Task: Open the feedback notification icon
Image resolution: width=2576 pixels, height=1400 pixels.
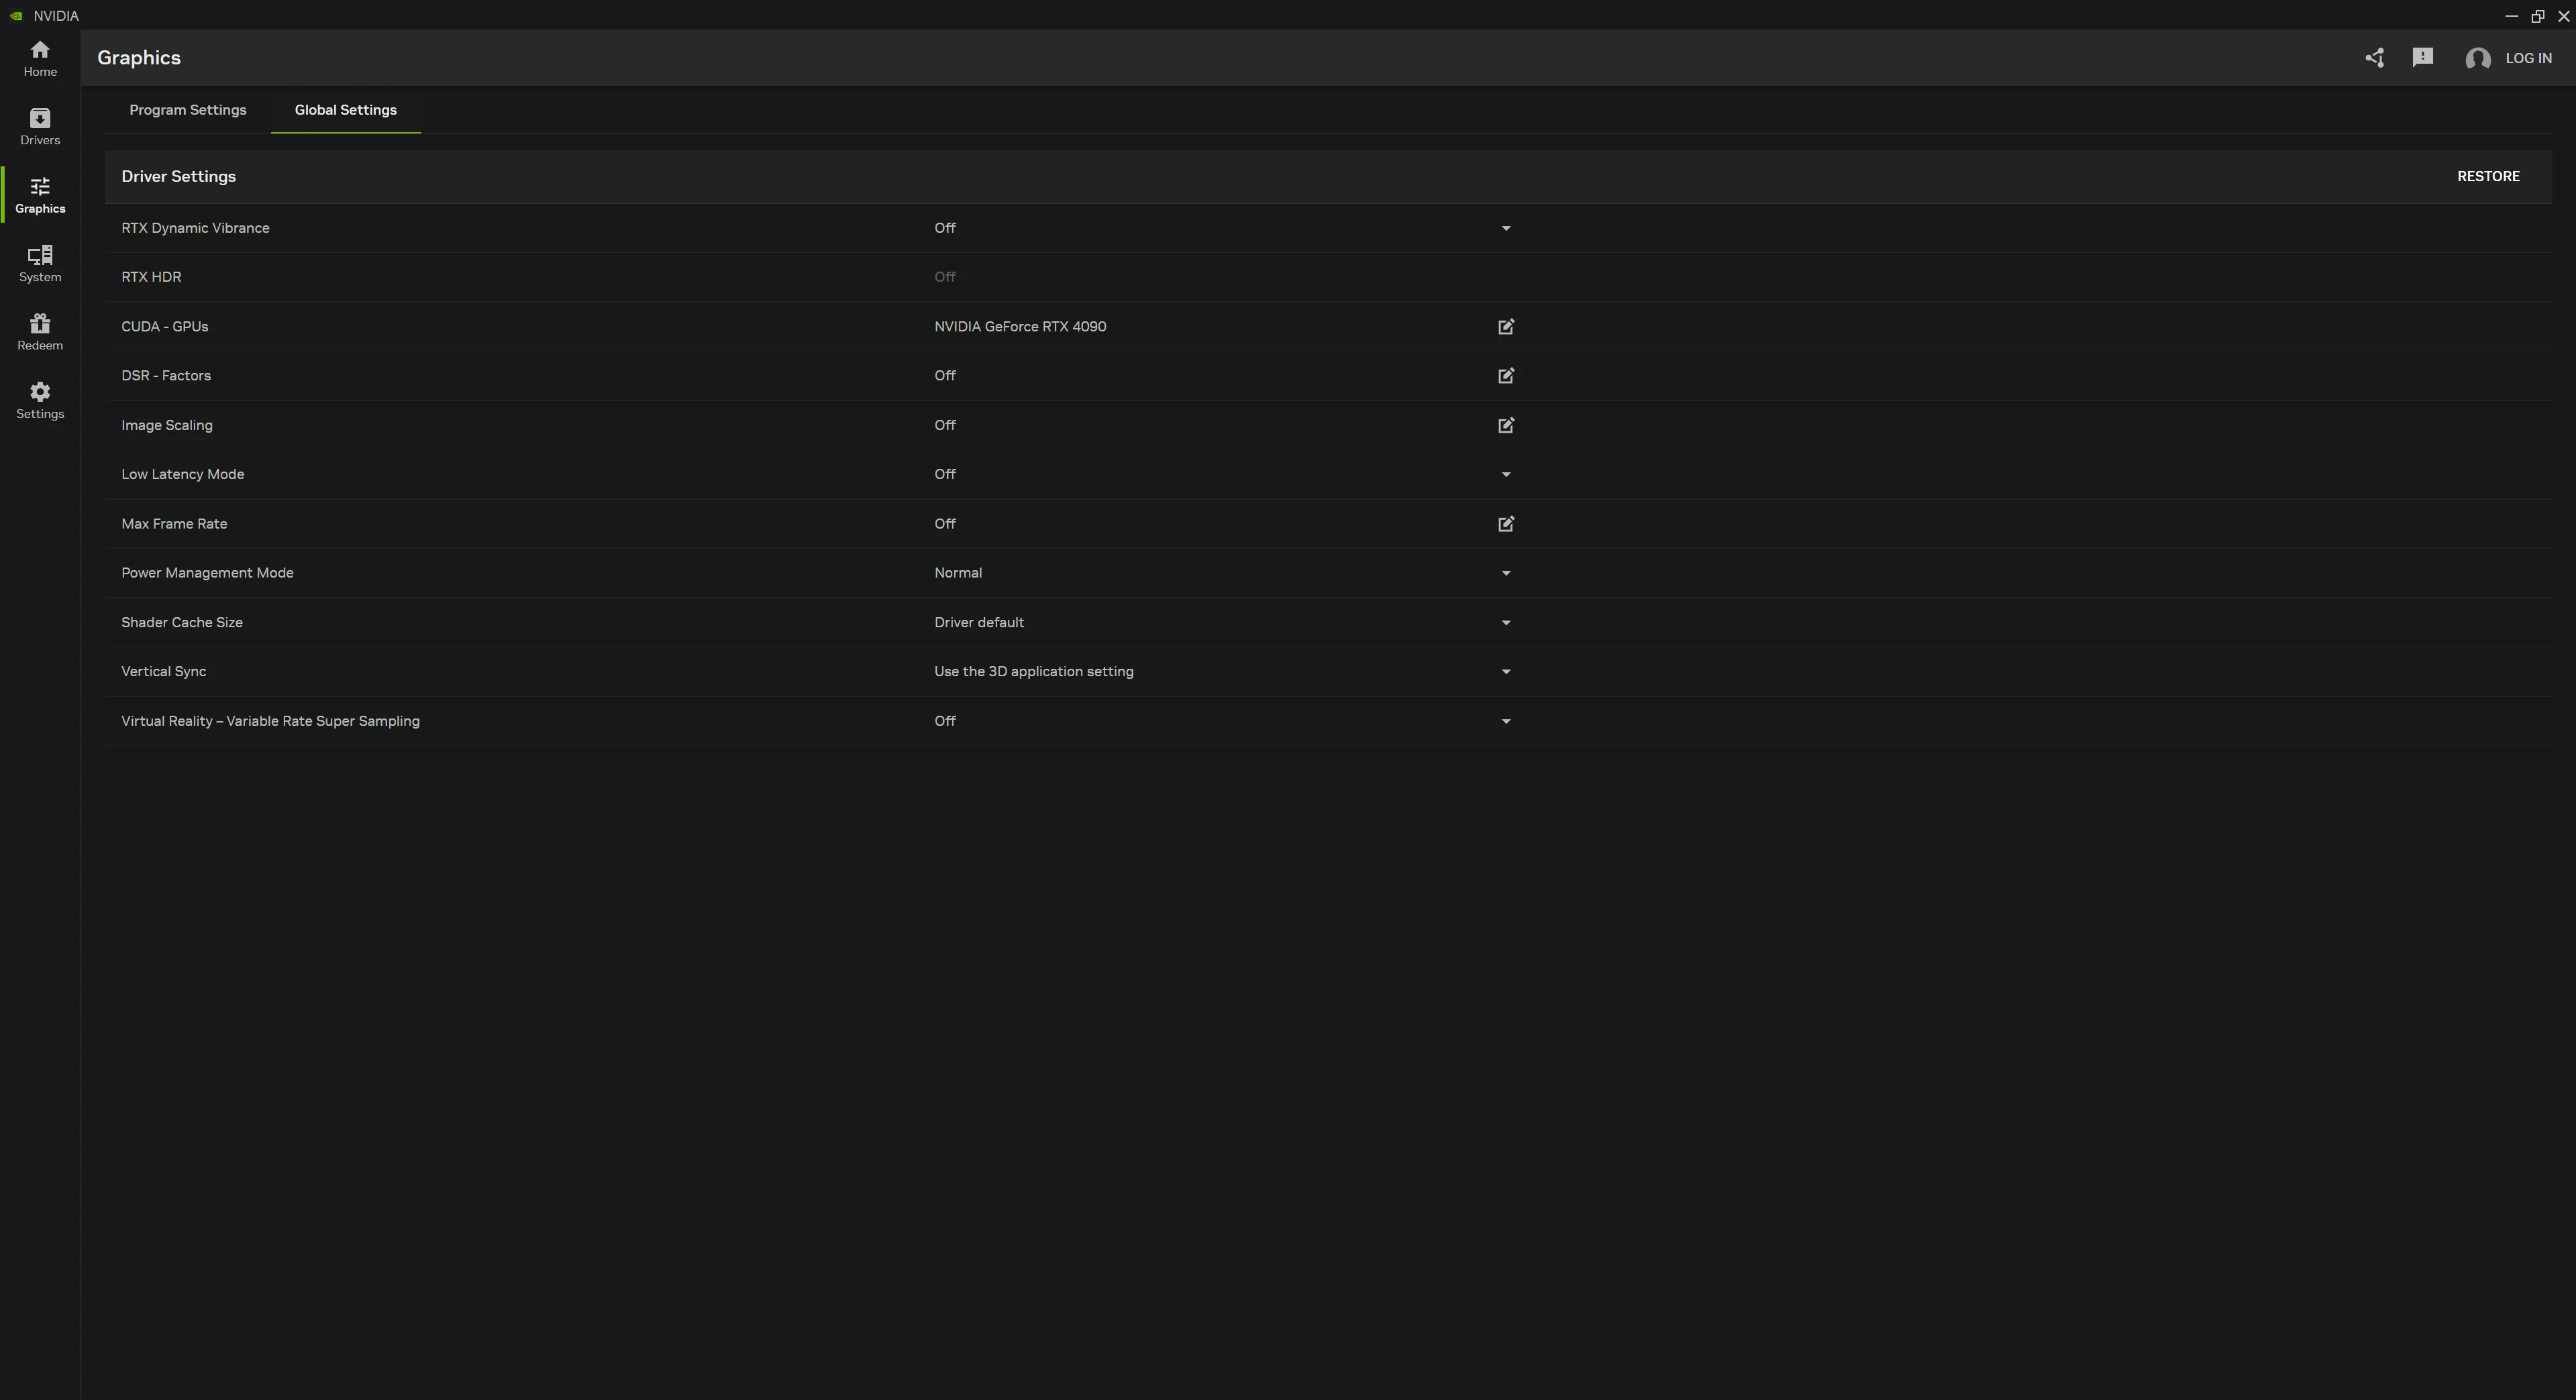Action: click(x=2422, y=58)
